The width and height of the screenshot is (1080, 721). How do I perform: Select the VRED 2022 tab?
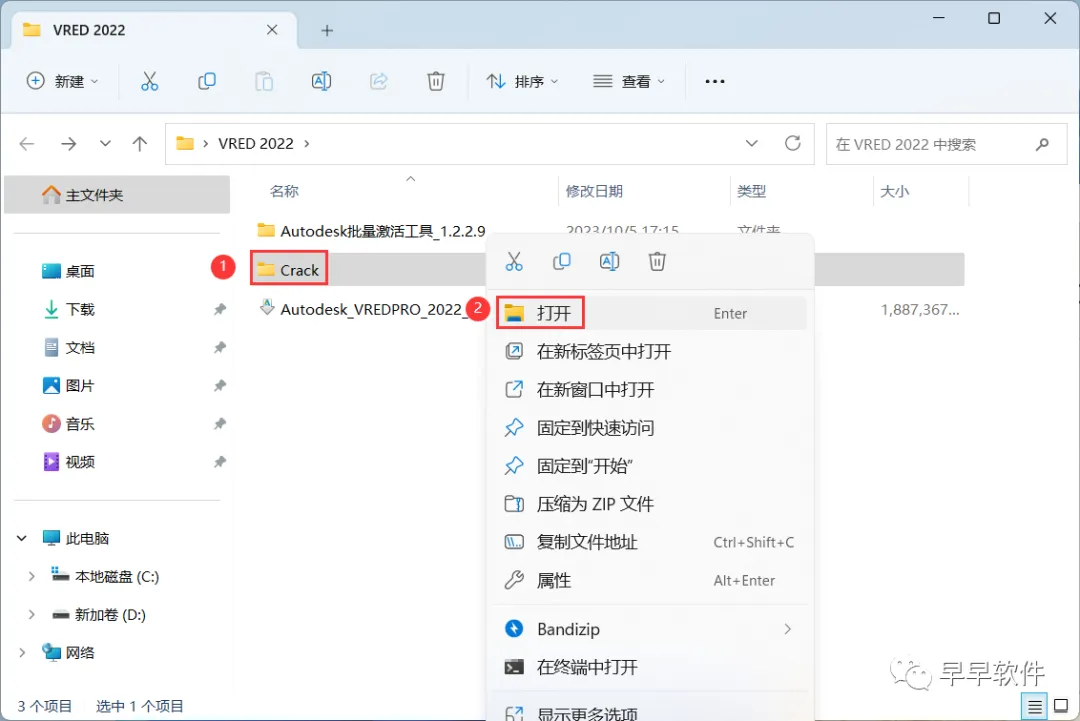[154, 30]
